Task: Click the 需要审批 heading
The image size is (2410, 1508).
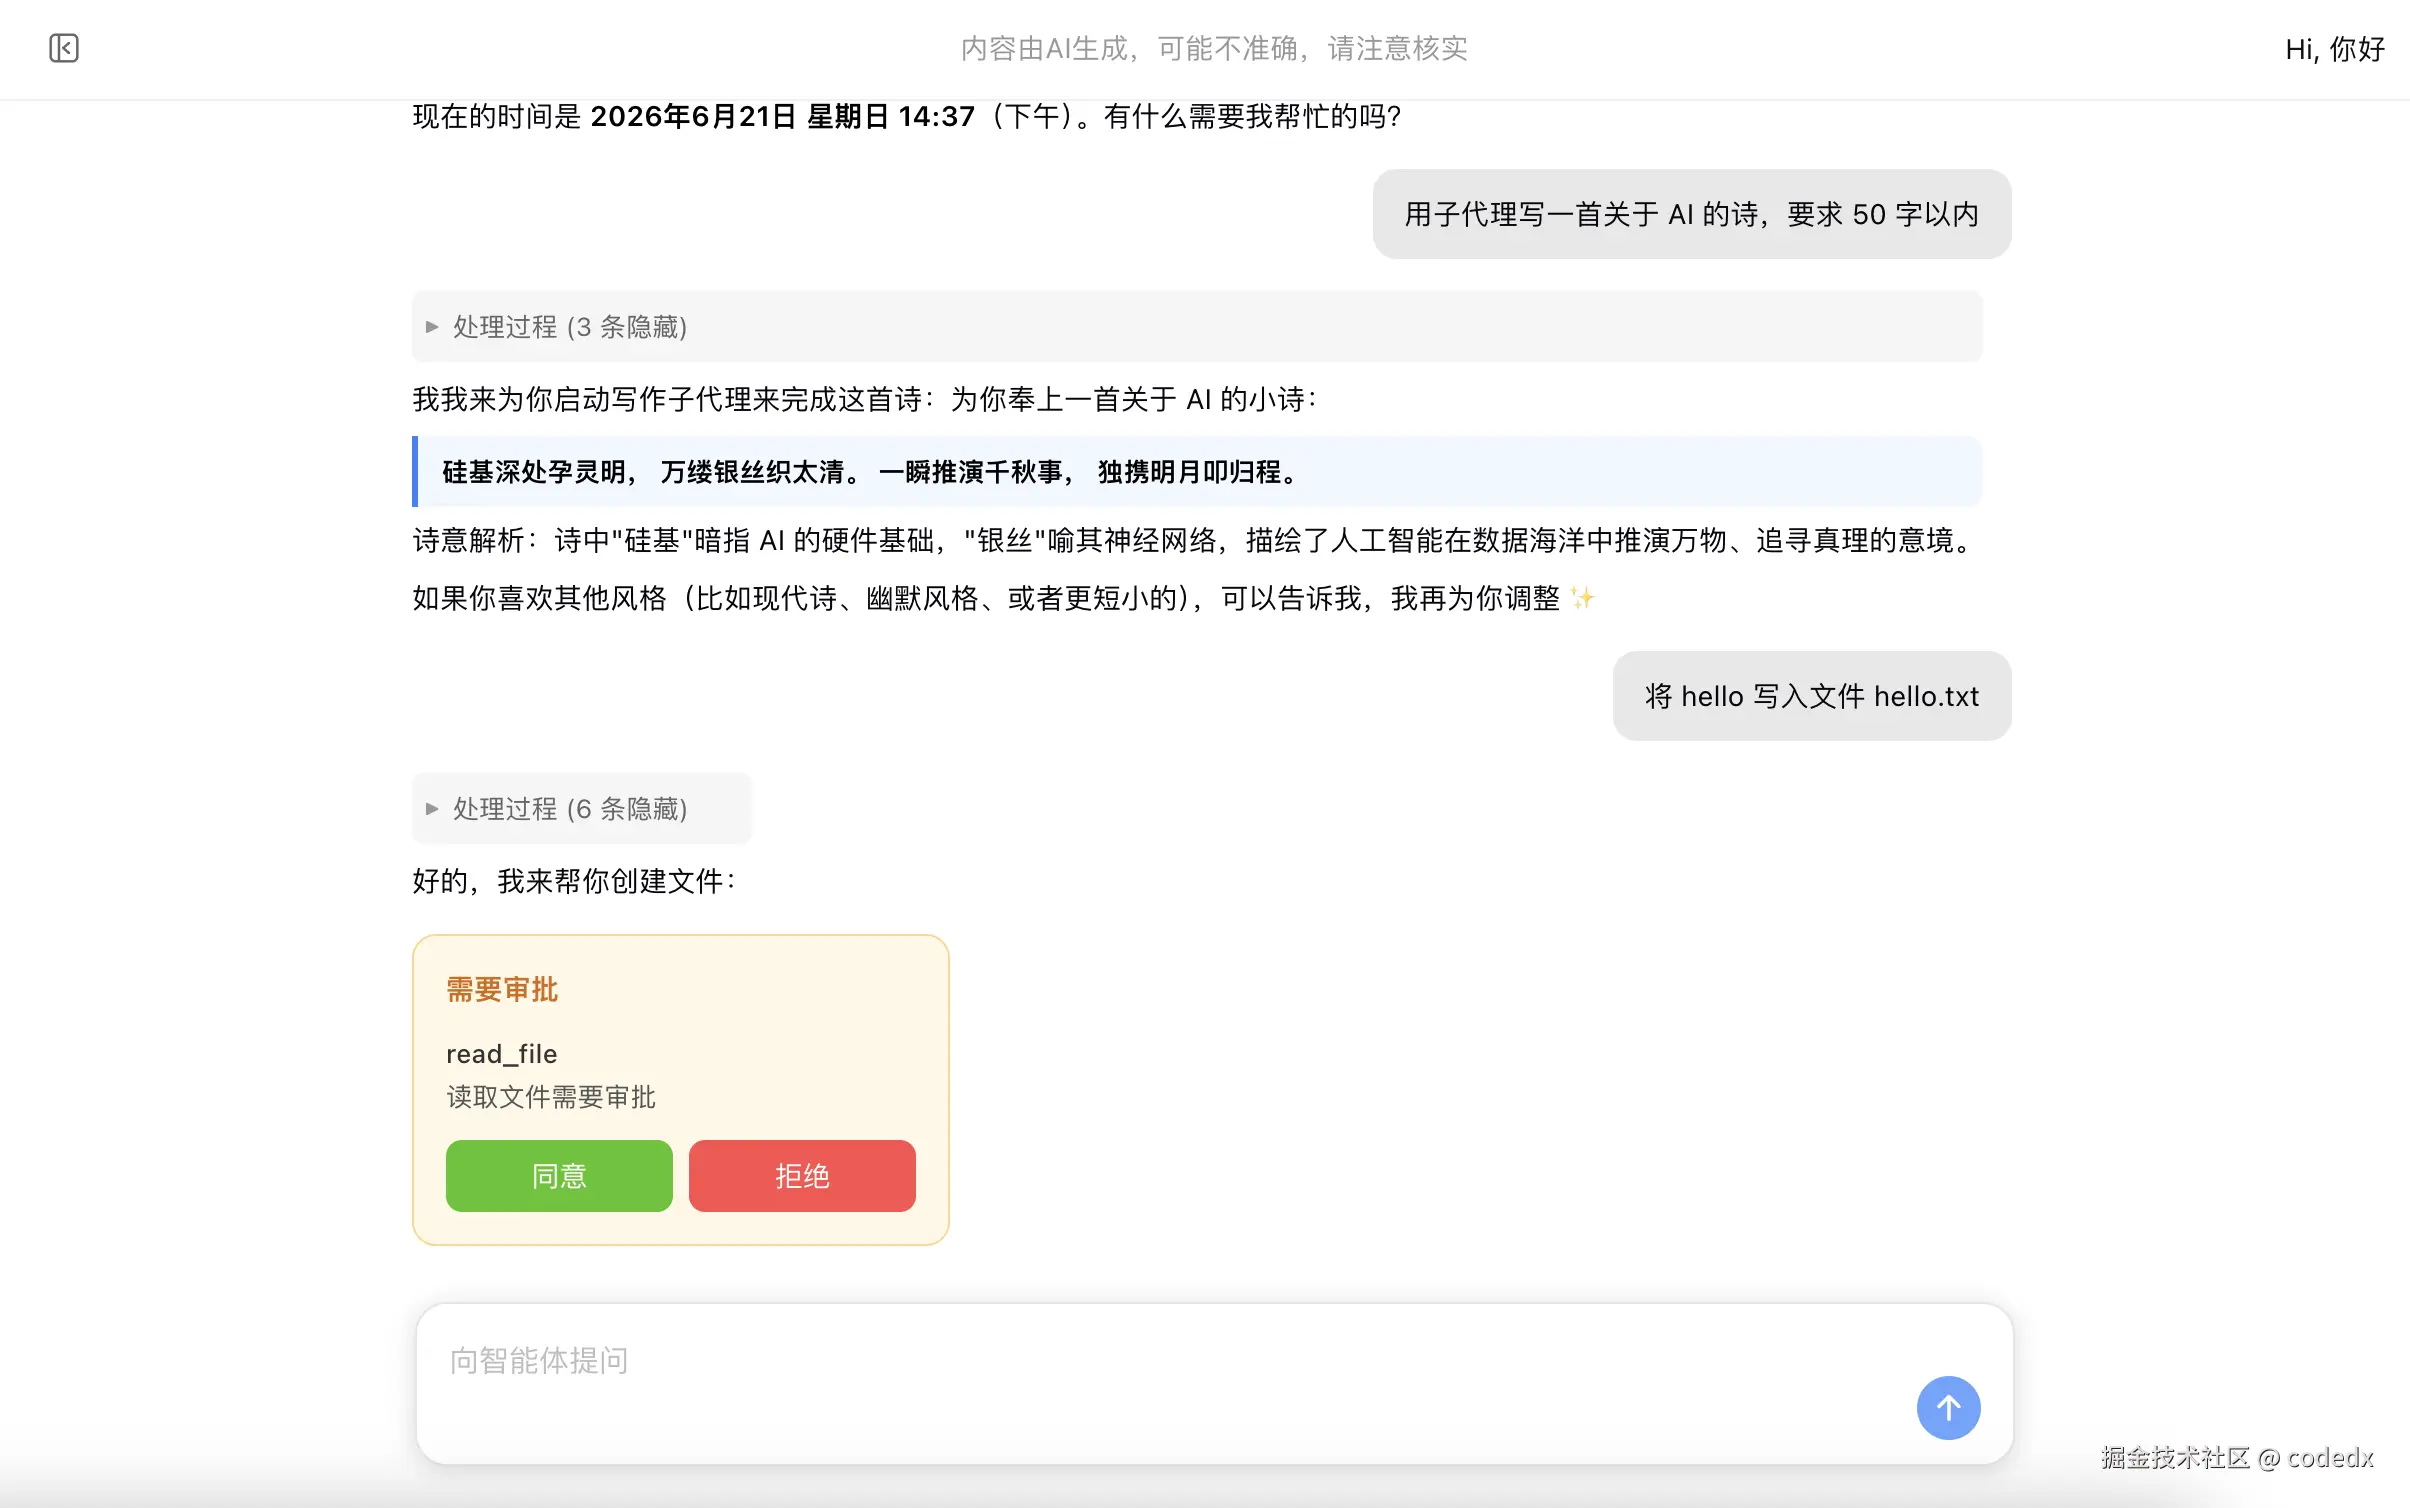Action: (x=502, y=990)
